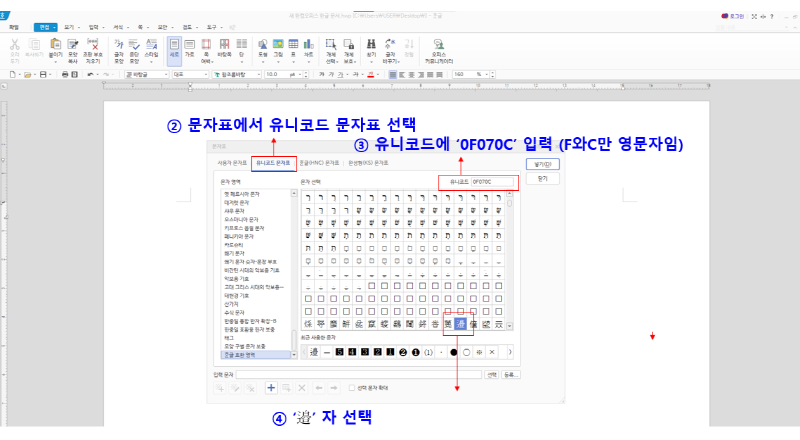Click the Character Shape (글자 모양) icon
The height and width of the screenshot is (440, 800).
click(119, 44)
